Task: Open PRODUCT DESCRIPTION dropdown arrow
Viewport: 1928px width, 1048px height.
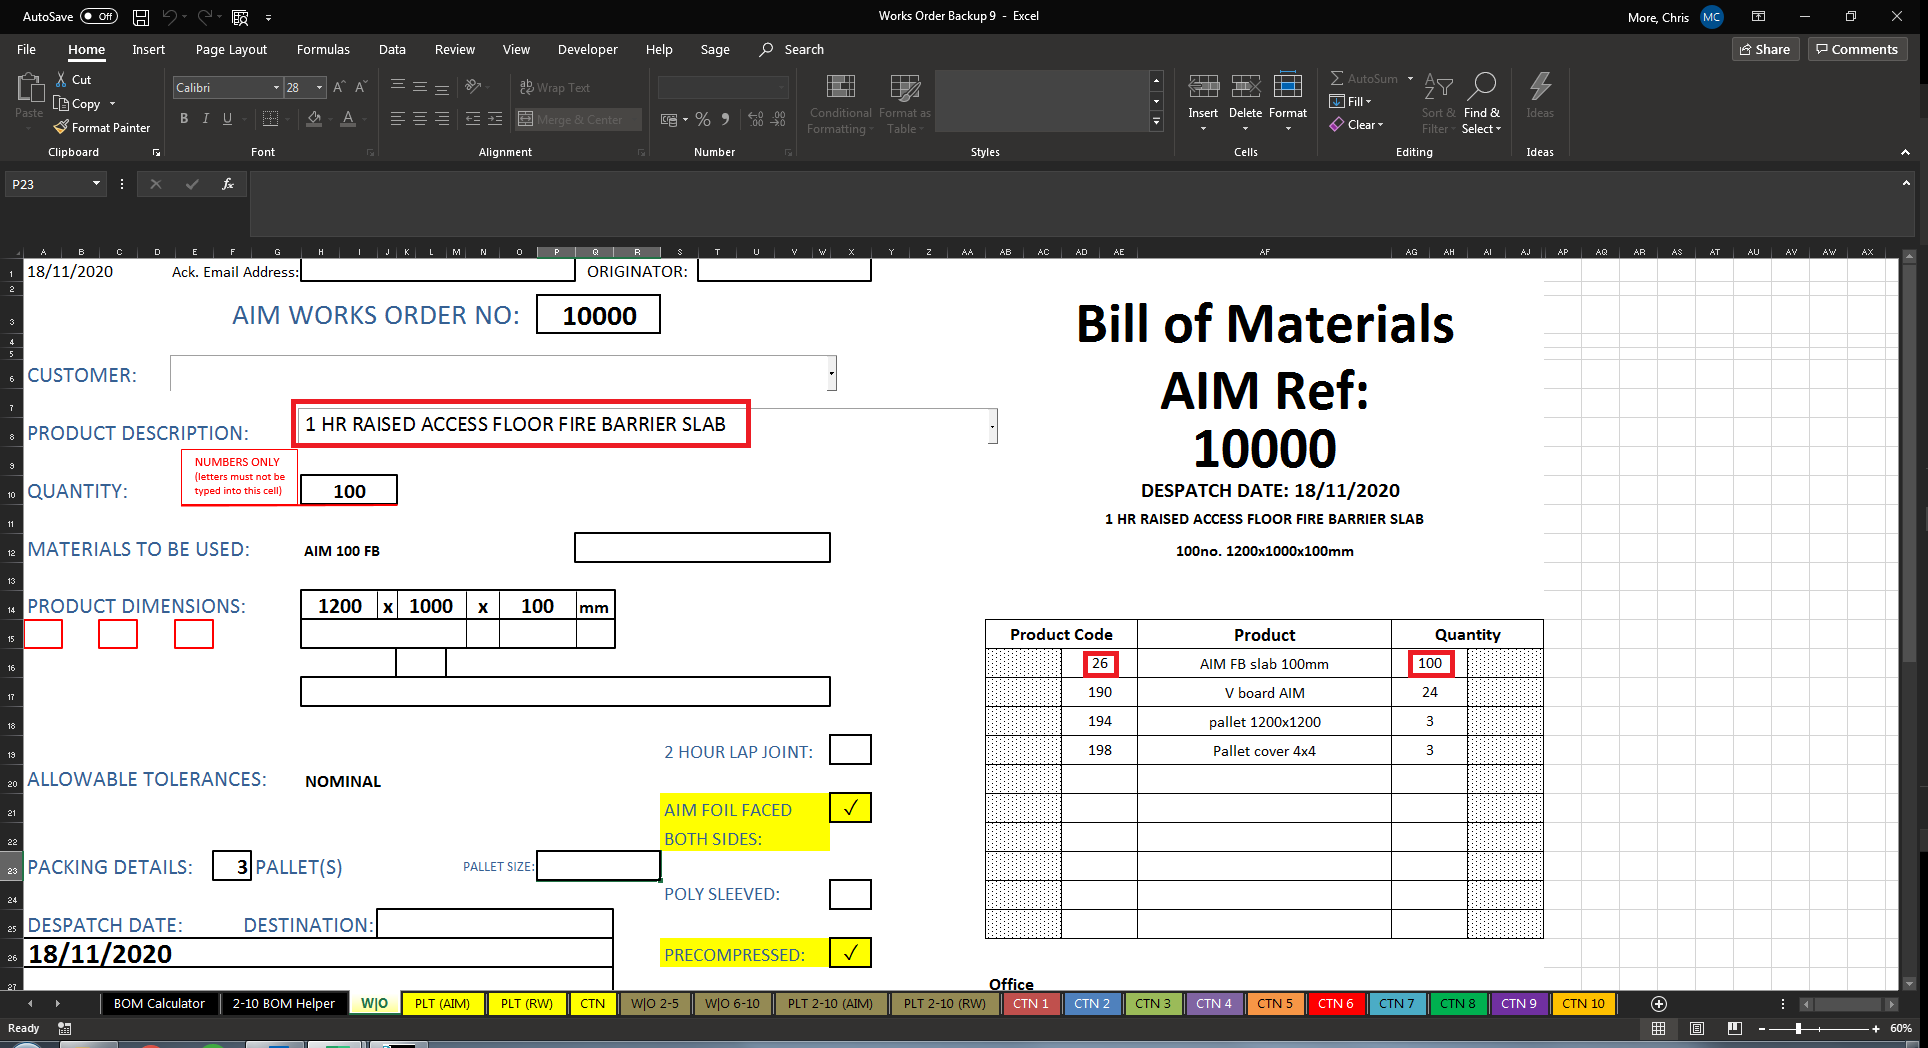Action: tap(992, 426)
